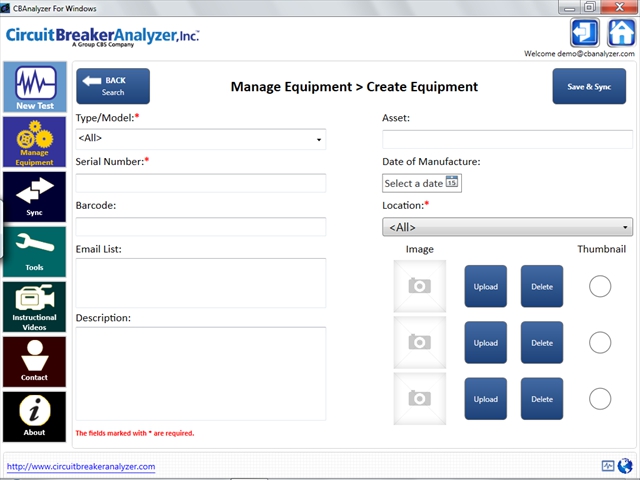Screen dimensions: 640x480
Task: Minimize the CBAnalyzer window
Action: (569, 7)
